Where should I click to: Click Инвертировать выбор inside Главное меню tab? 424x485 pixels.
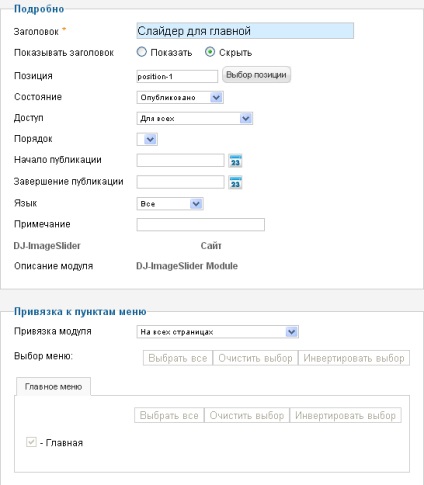tap(346, 415)
